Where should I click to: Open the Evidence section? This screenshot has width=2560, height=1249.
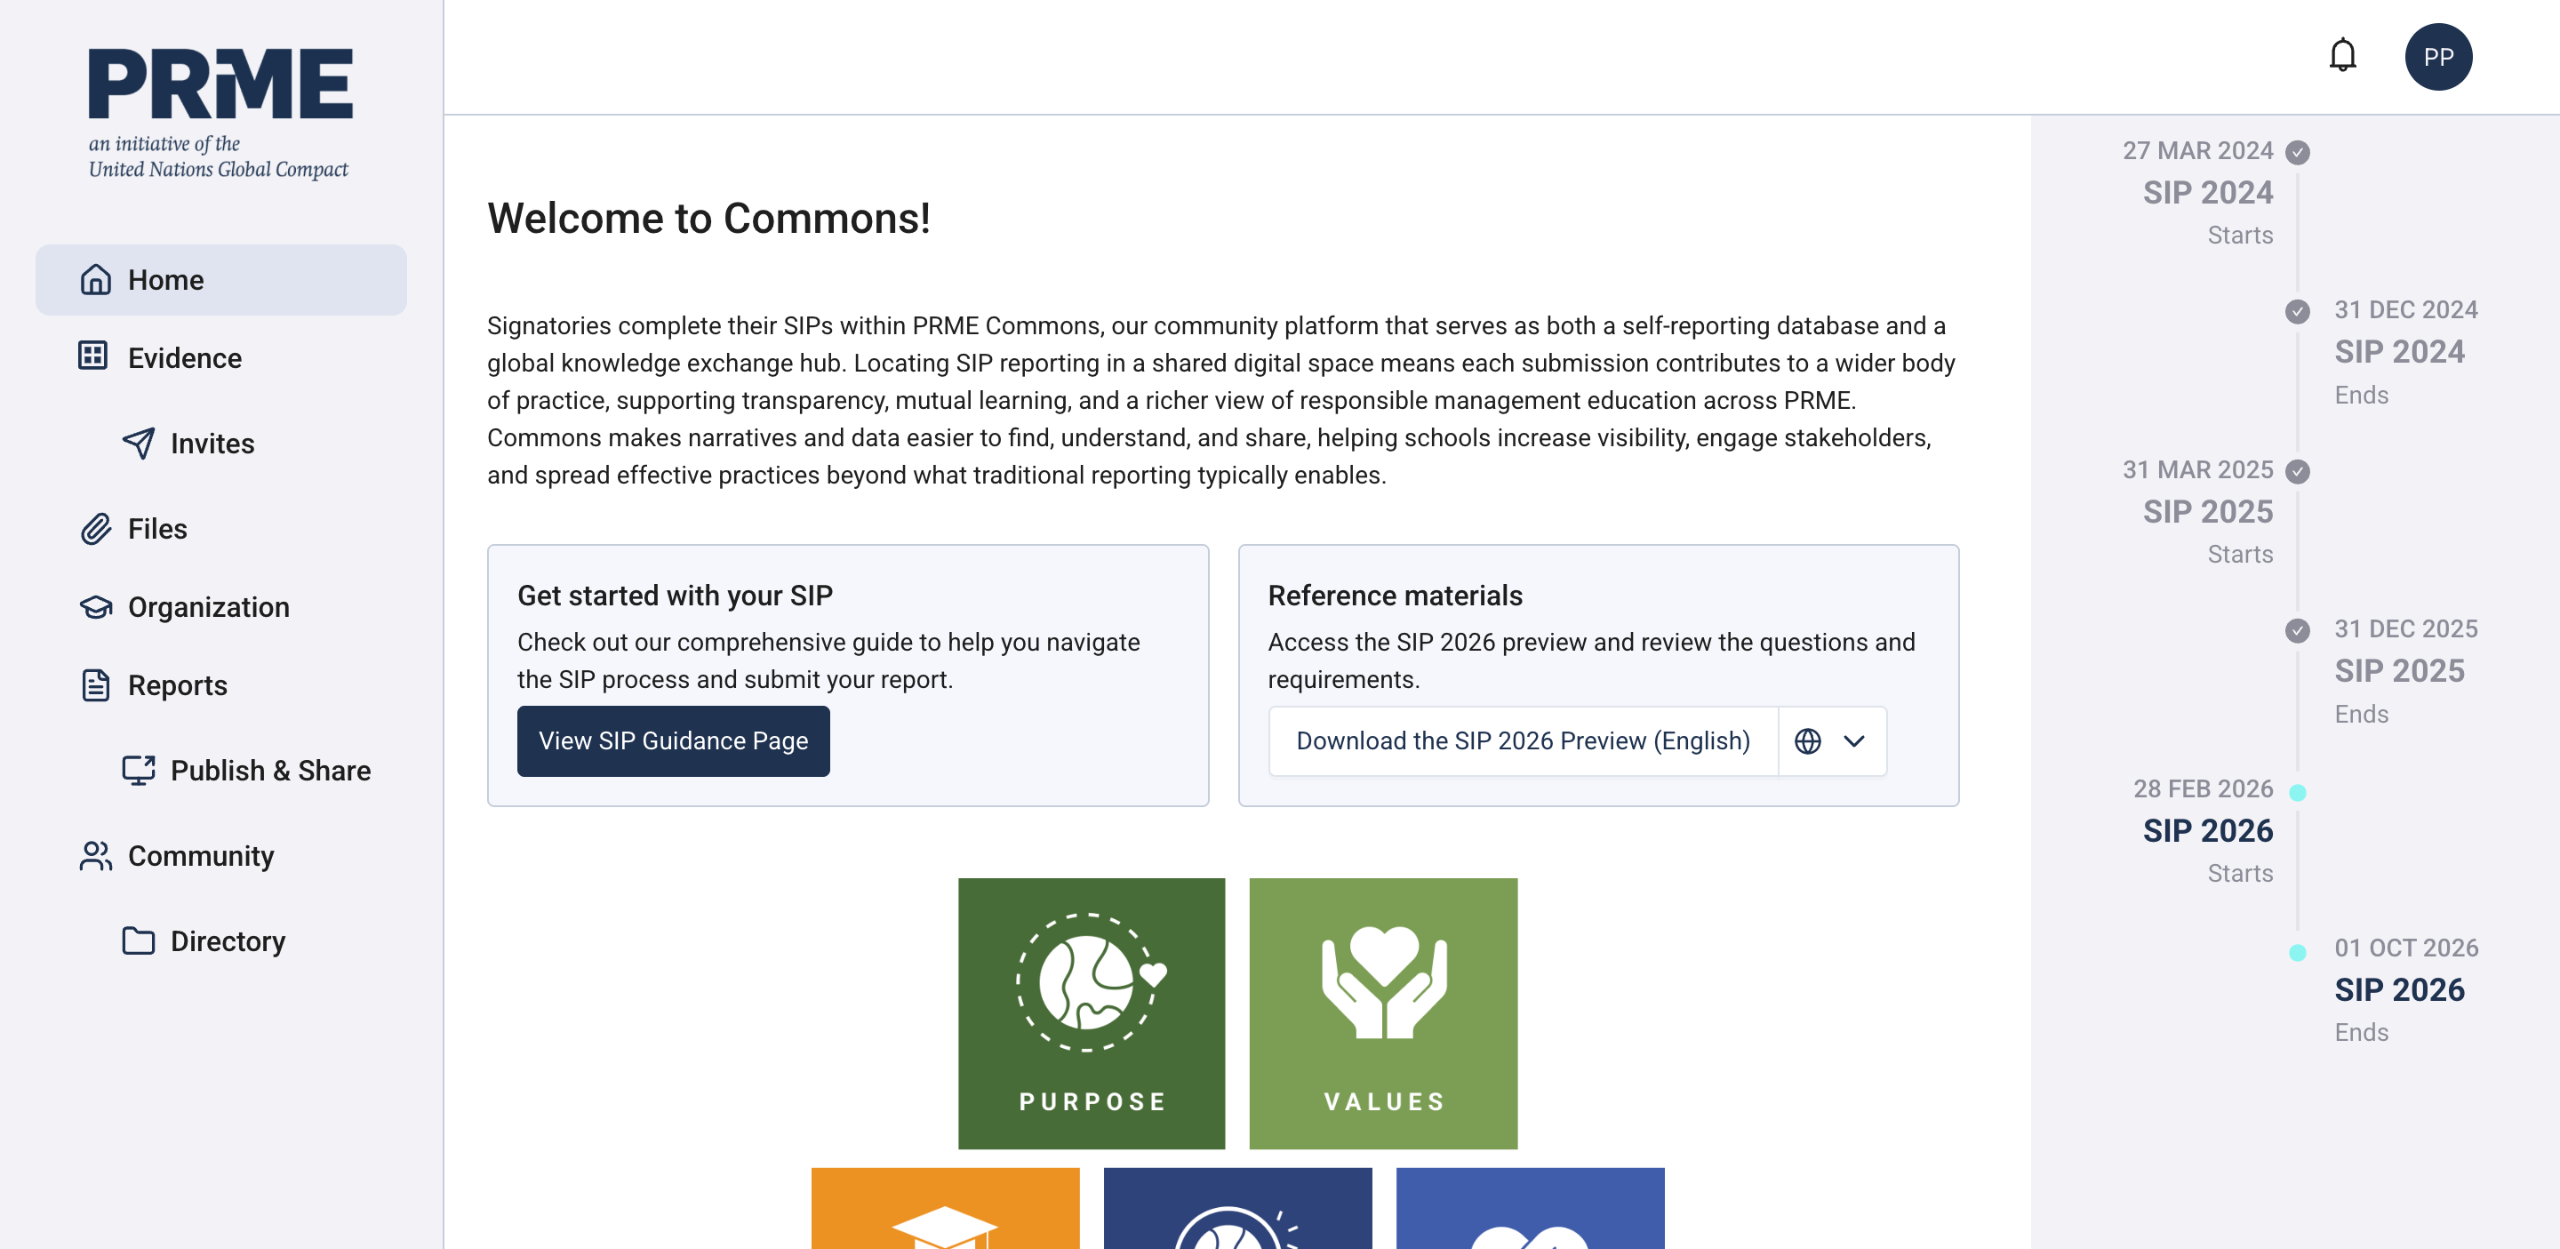coord(184,358)
